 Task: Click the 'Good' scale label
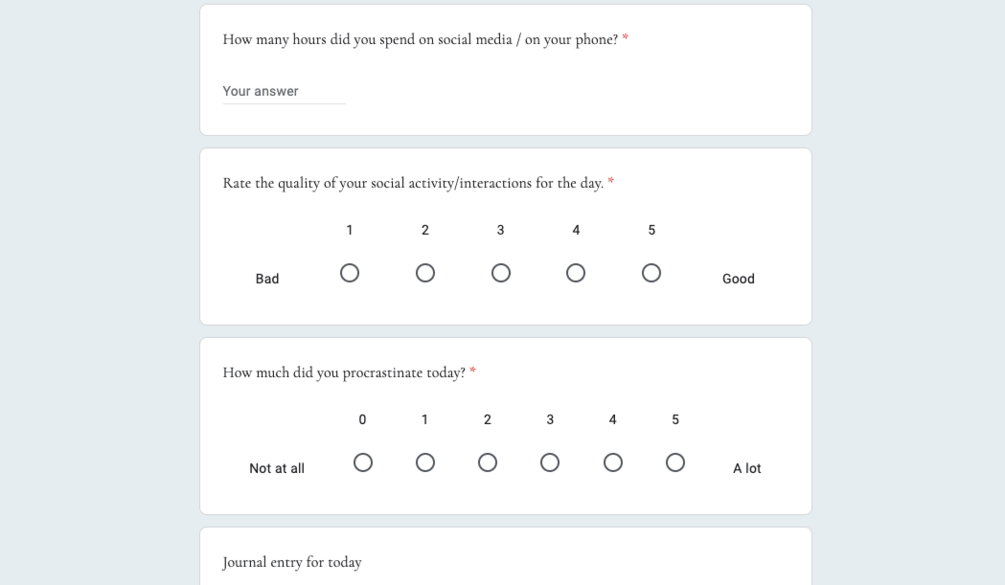click(x=738, y=279)
